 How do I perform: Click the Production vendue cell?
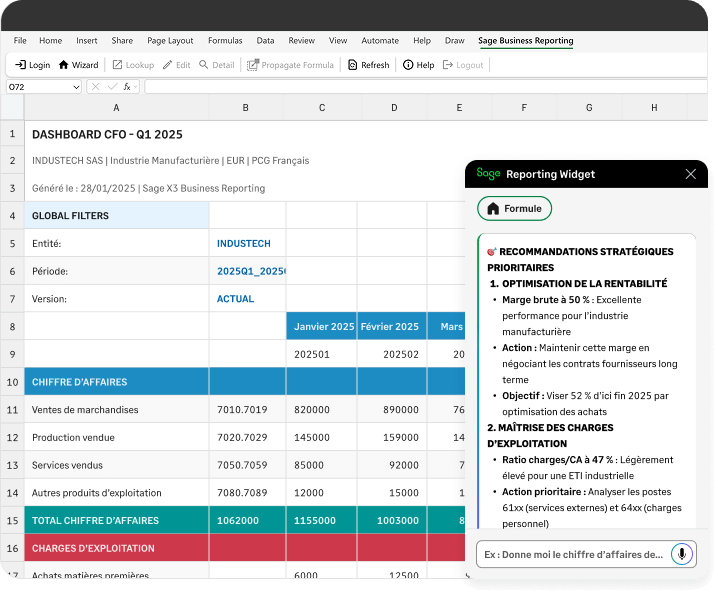click(116, 437)
